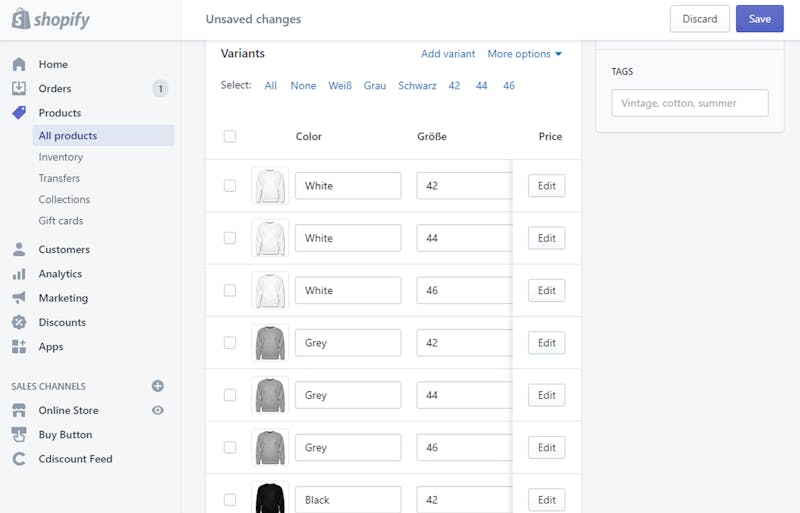Open the More options dropdown

click(x=524, y=54)
